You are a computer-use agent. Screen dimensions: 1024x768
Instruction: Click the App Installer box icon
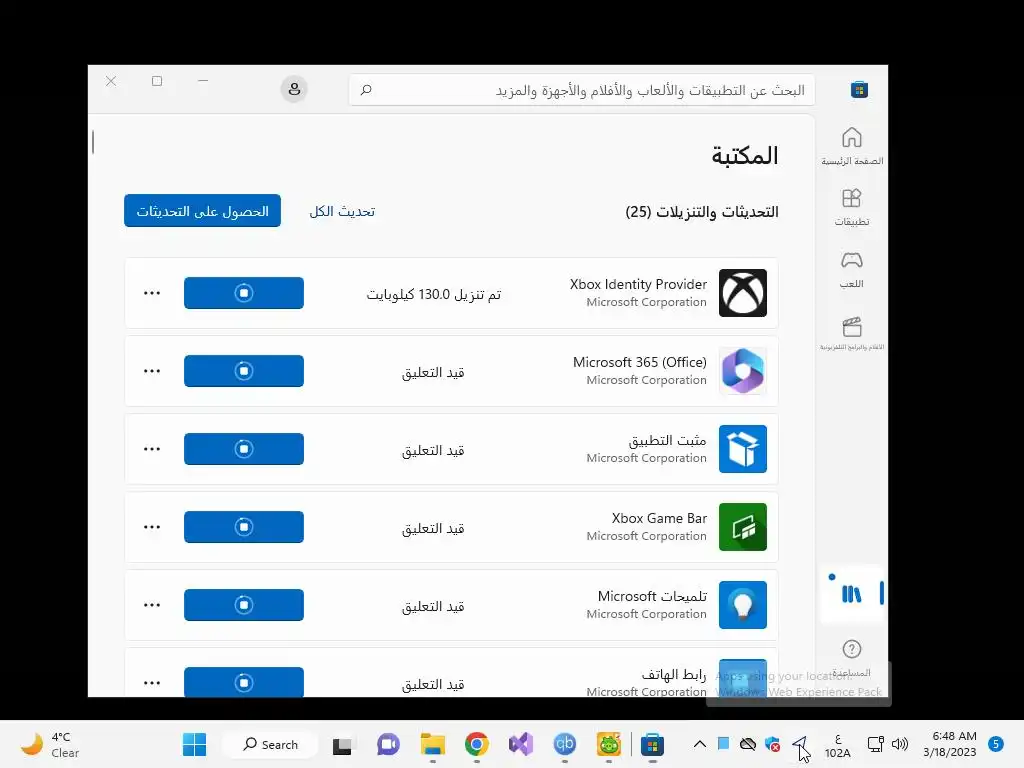743,449
